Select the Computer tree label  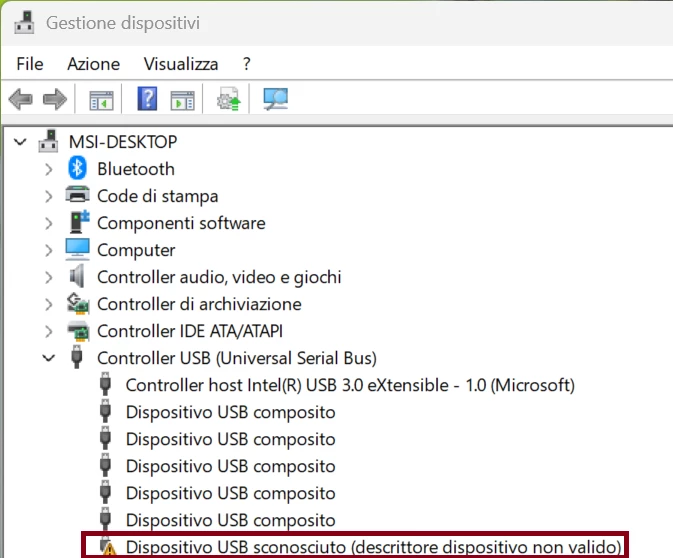pyautogui.click(x=136, y=250)
